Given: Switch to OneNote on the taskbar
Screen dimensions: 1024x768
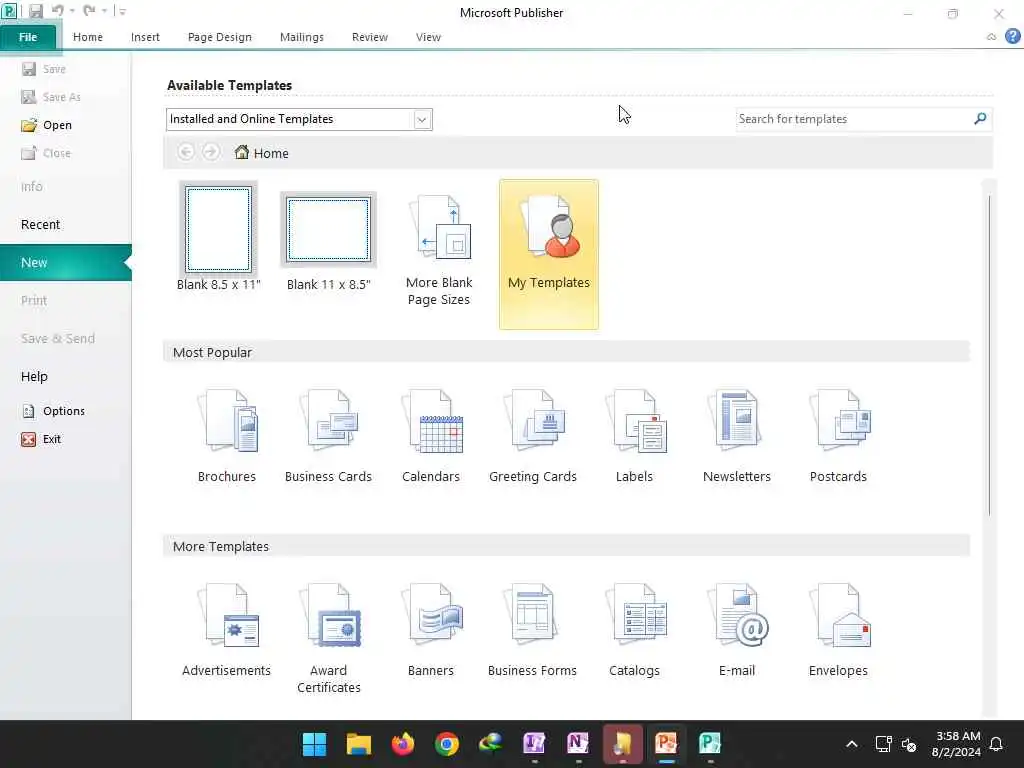Looking at the screenshot, I should click(578, 744).
